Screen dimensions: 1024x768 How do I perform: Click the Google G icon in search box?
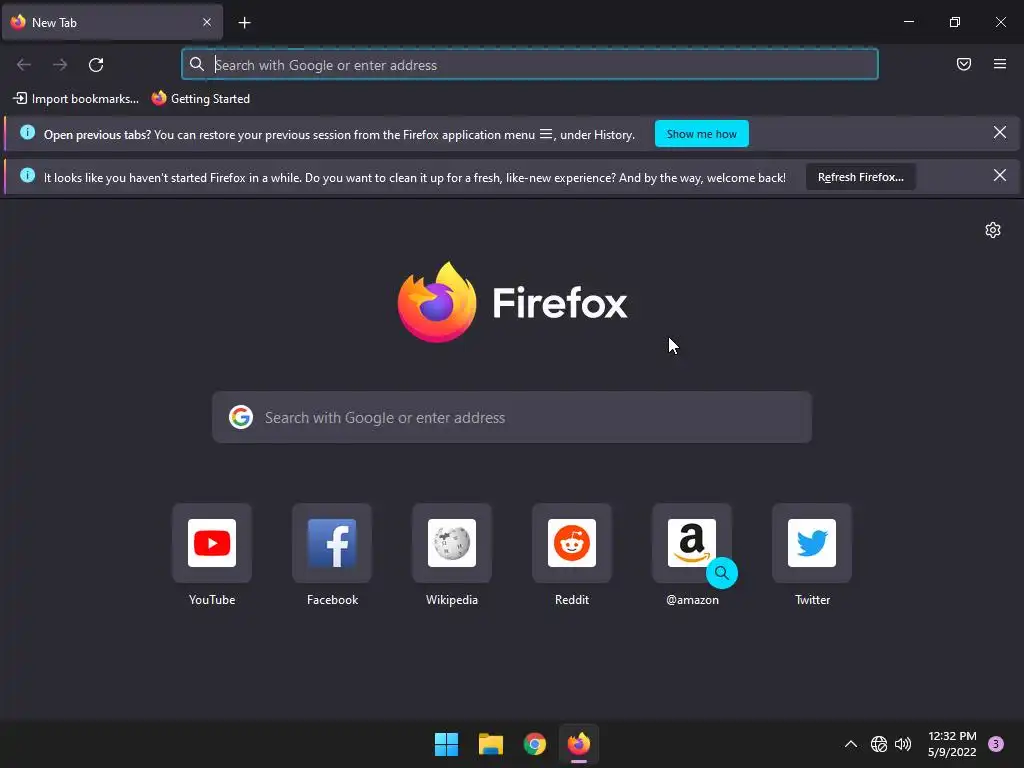point(241,417)
